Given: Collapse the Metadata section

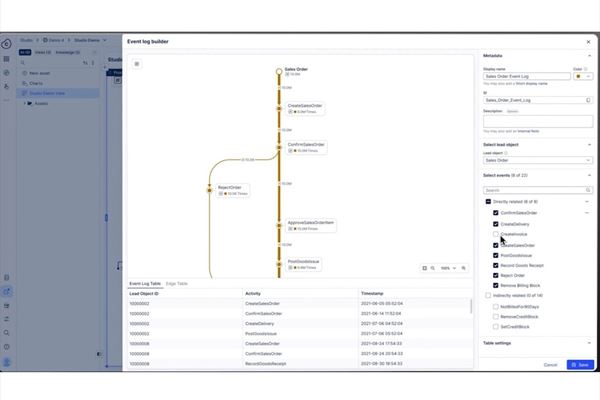Looking at the screenshot, I should [587, 56].
